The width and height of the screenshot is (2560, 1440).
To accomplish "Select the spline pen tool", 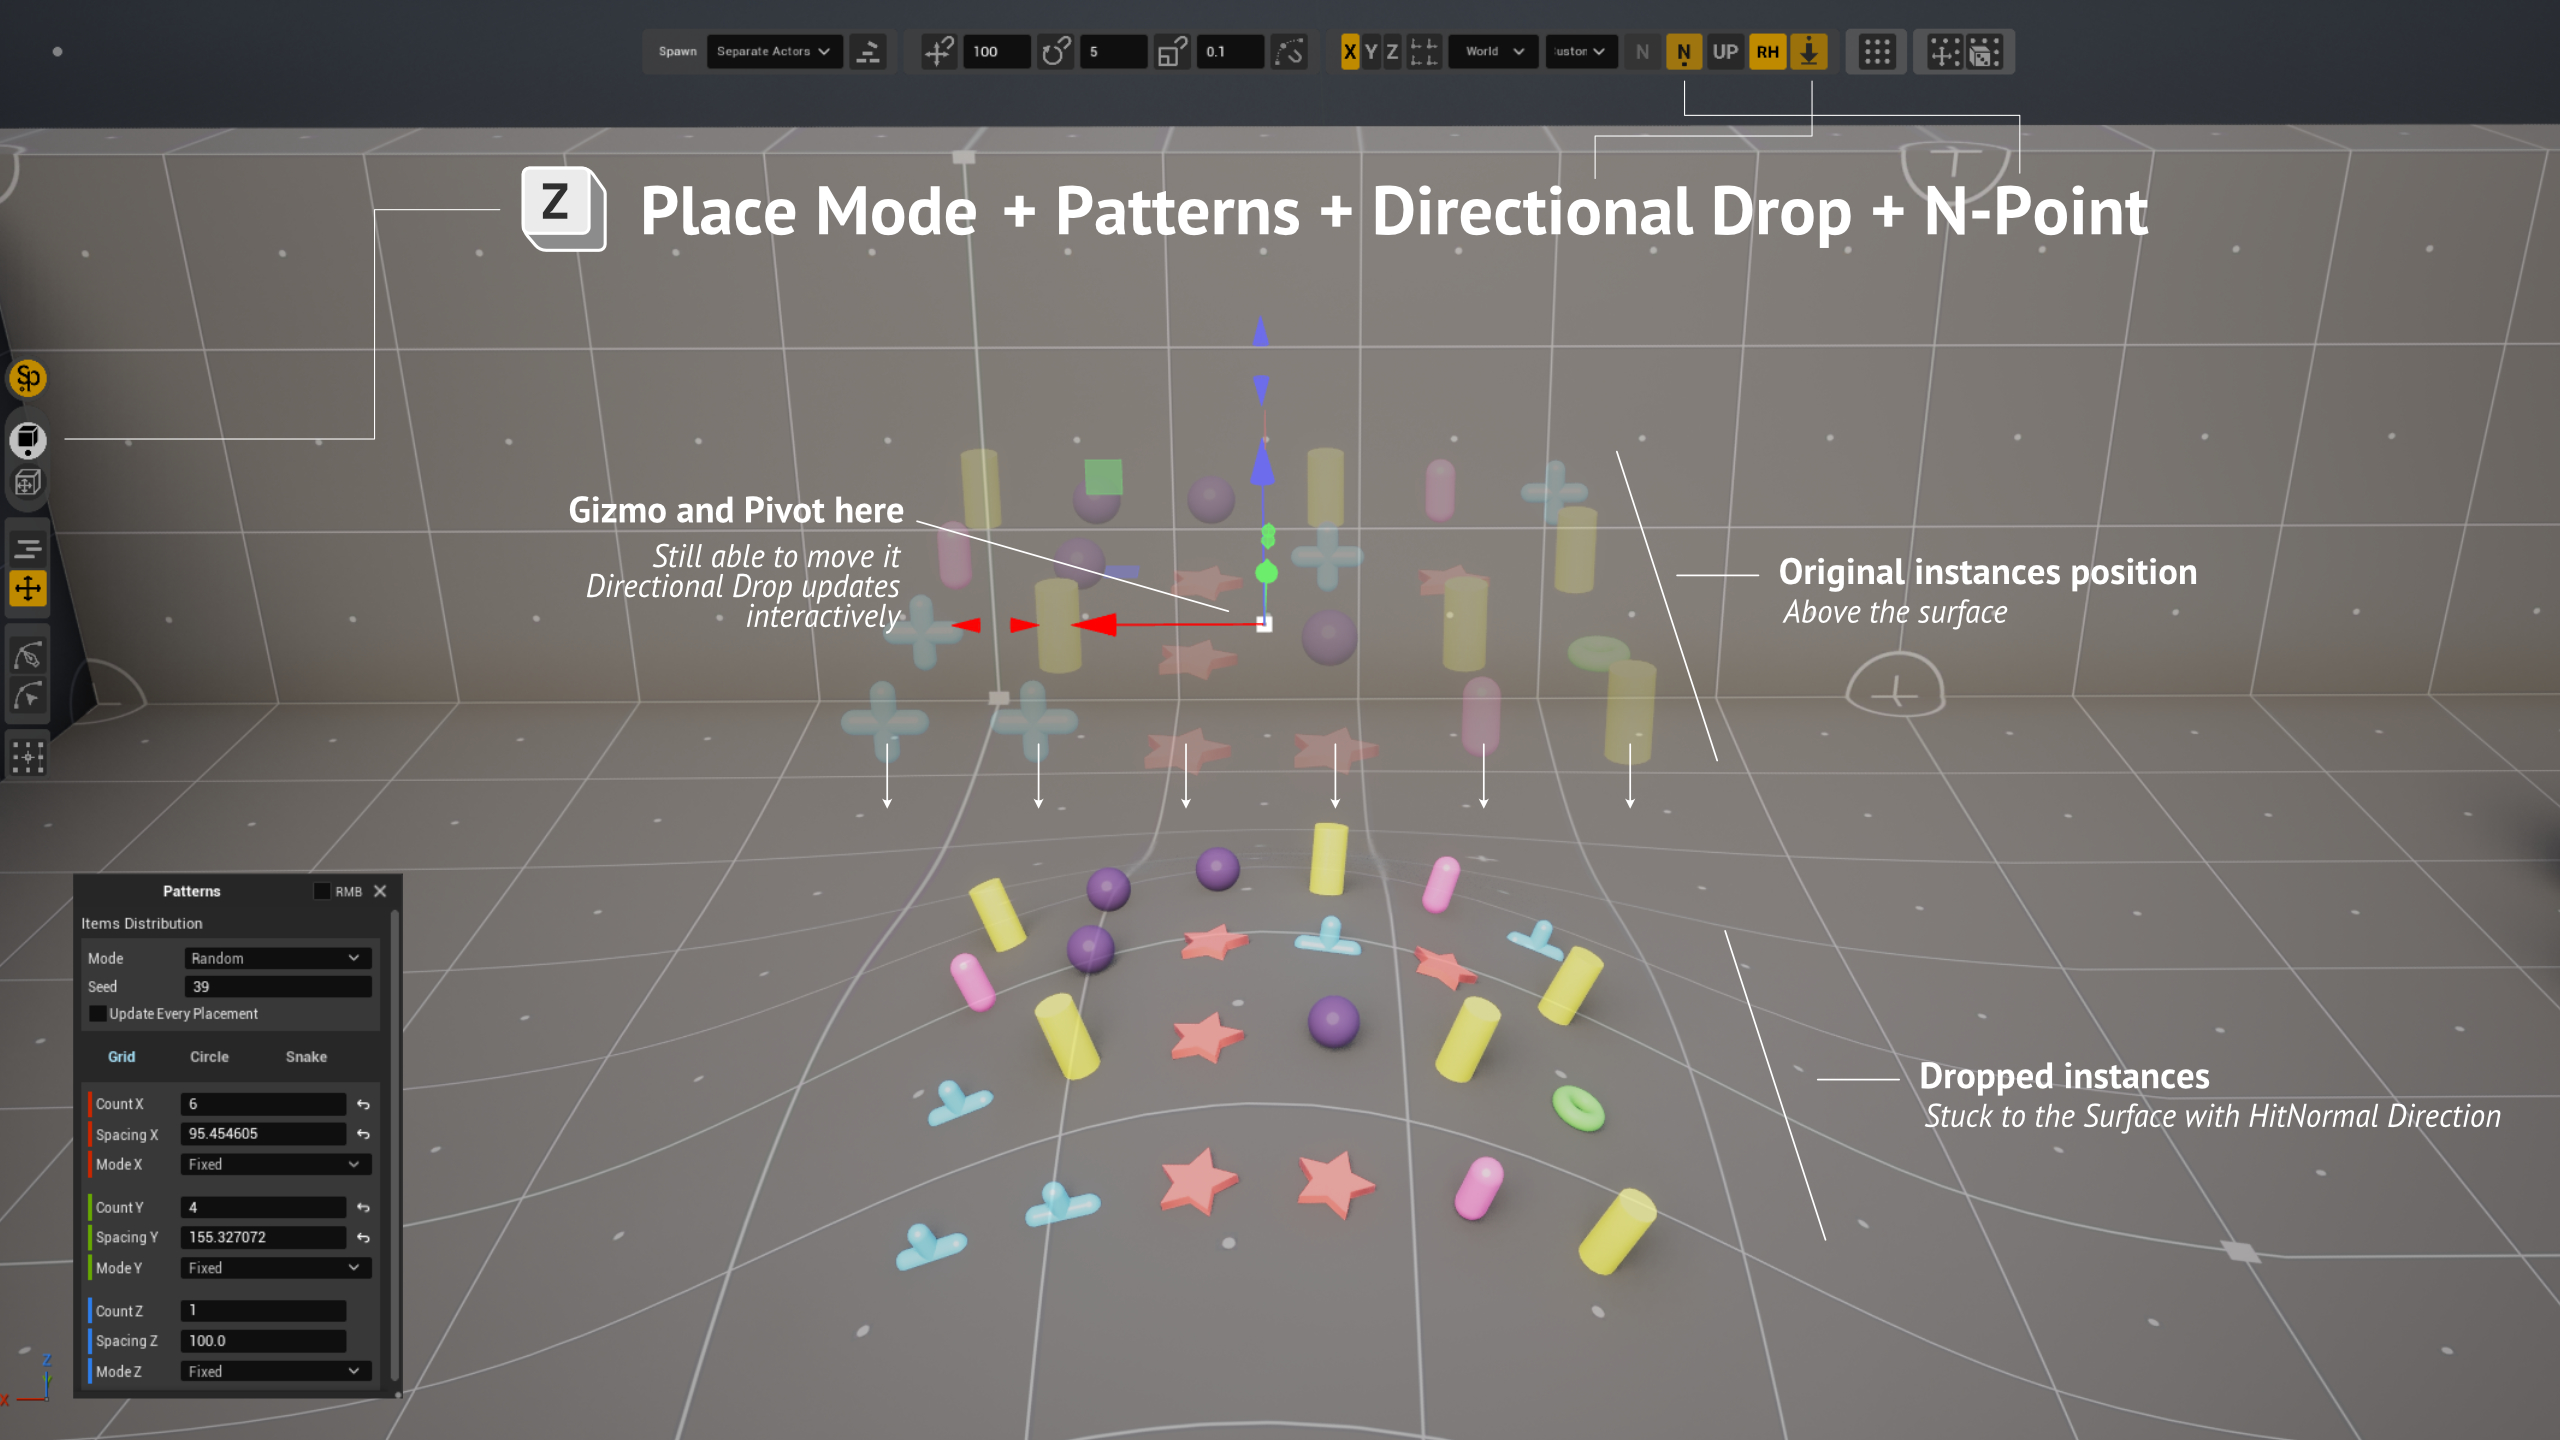I will coord(28,656).
